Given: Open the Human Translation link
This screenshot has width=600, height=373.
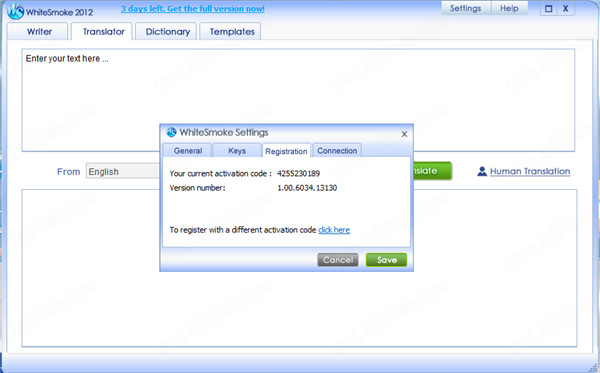Looking at the screenshot, I should (530, 171).
